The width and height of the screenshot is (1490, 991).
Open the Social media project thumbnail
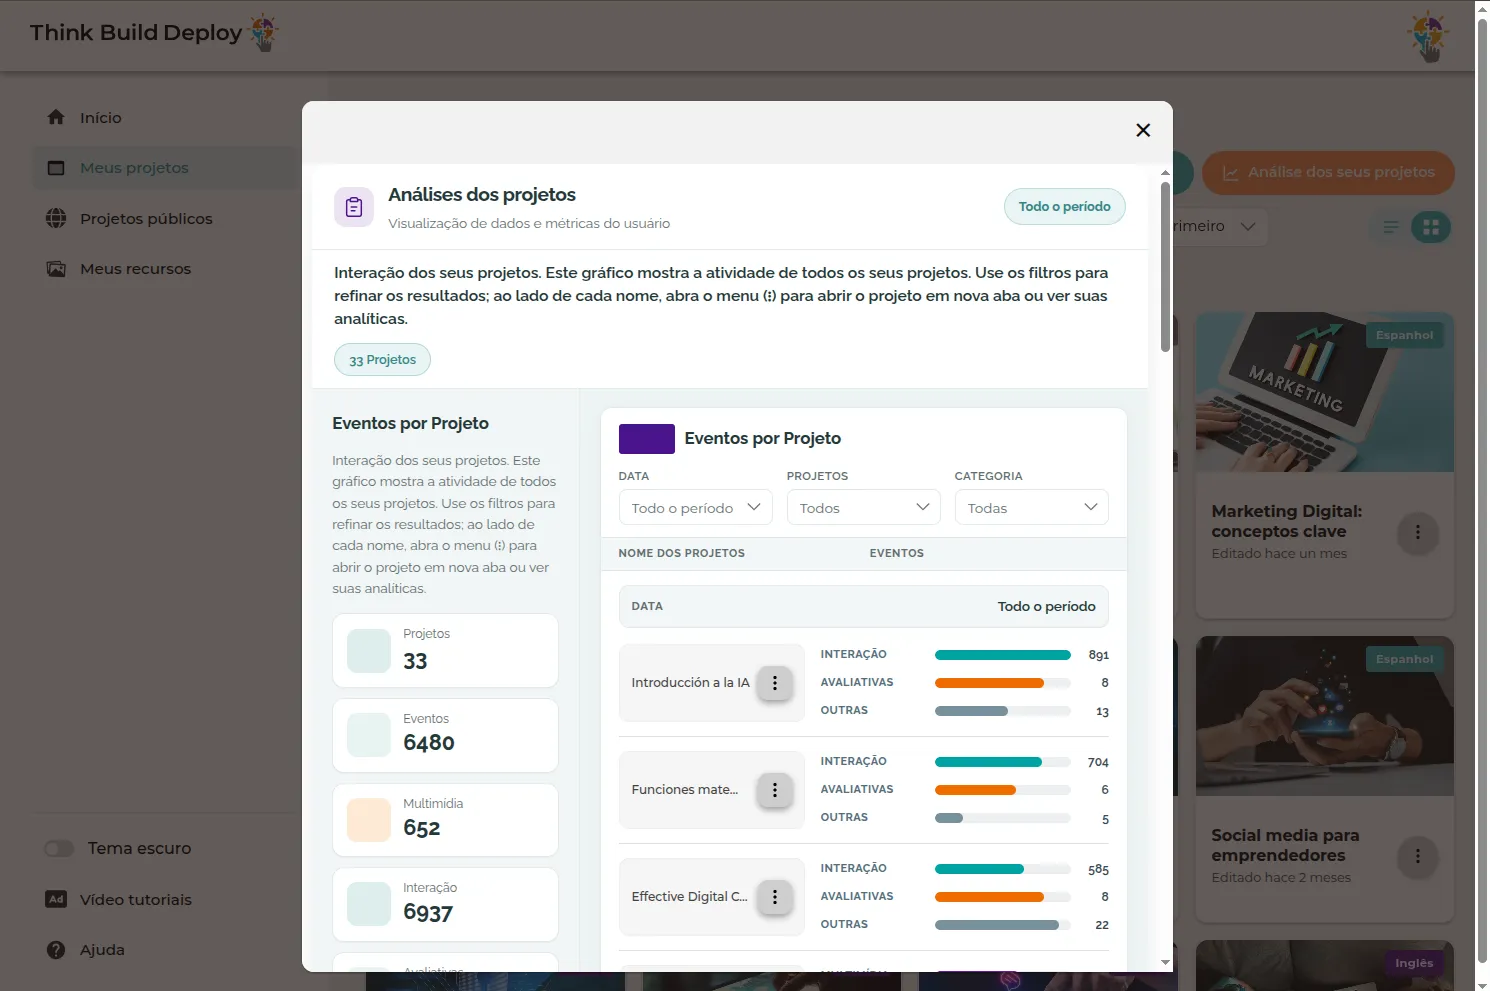(x=1325, y=716)
